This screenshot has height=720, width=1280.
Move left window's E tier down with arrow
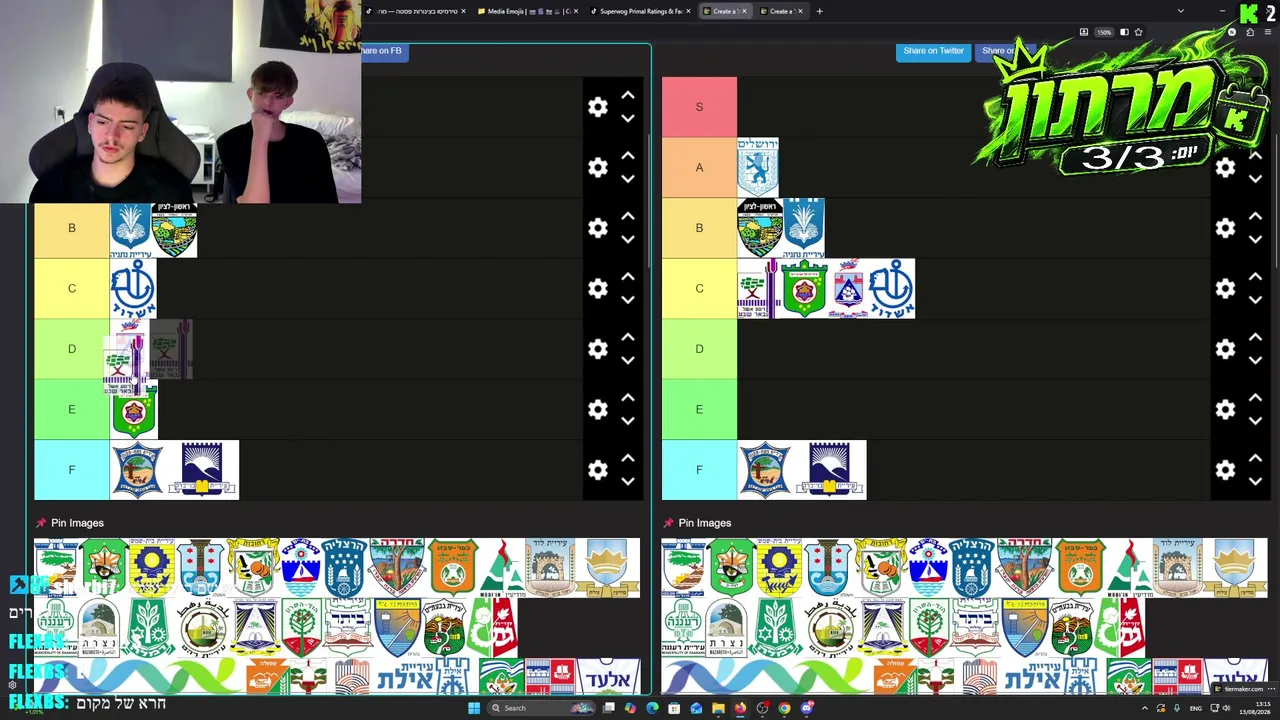click(x=628, y=421)
